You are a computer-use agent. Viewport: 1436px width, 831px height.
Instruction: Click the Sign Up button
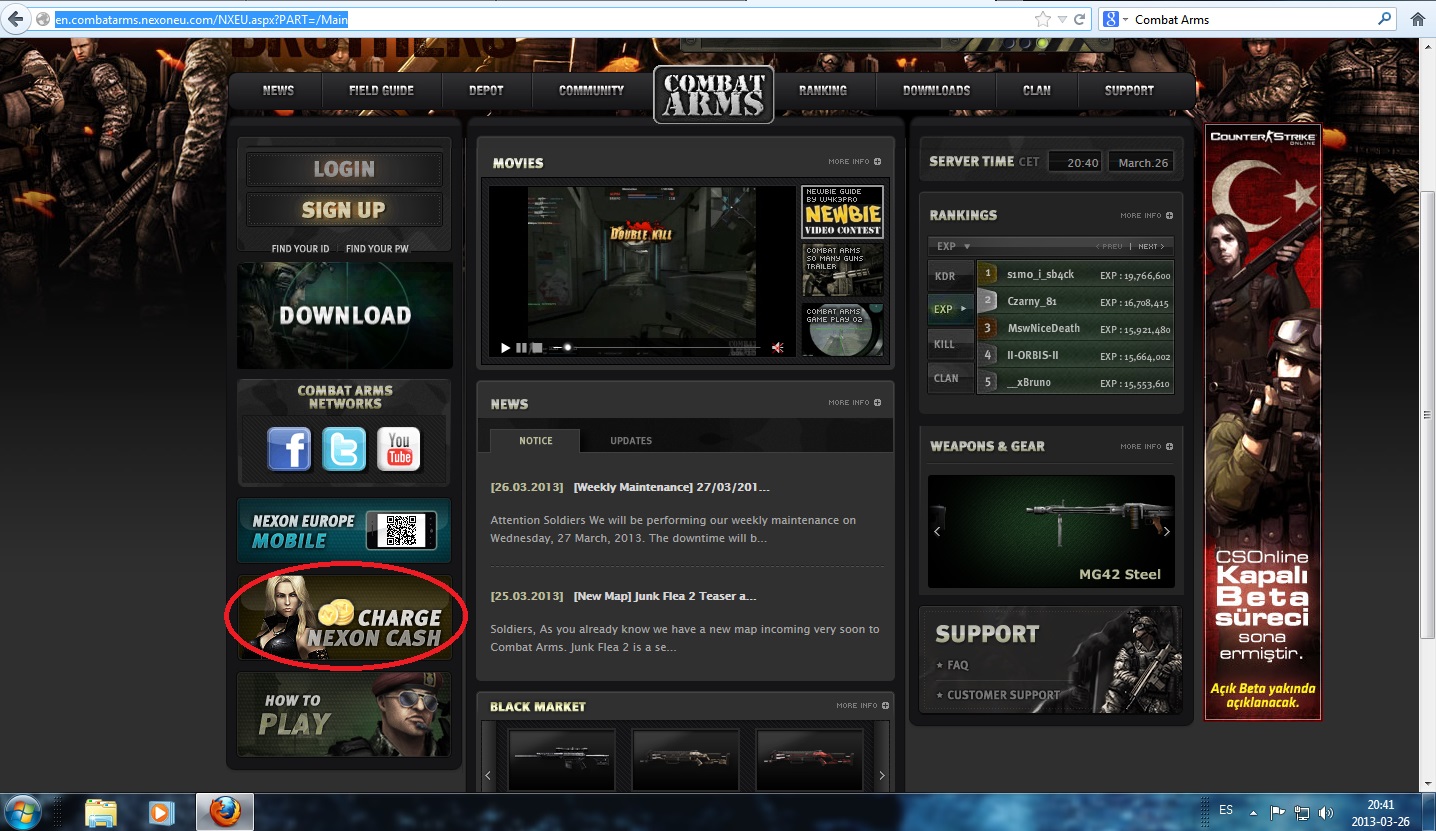pos(344,210)
